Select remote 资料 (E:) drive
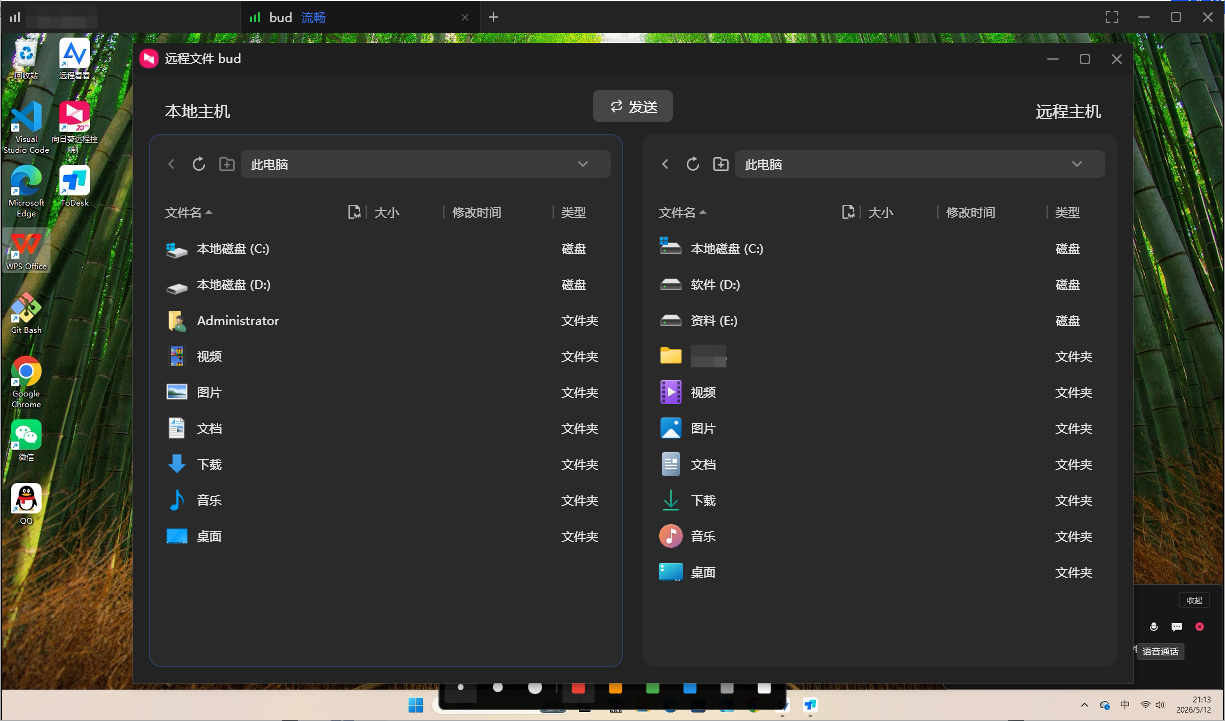 coord(880,321)
